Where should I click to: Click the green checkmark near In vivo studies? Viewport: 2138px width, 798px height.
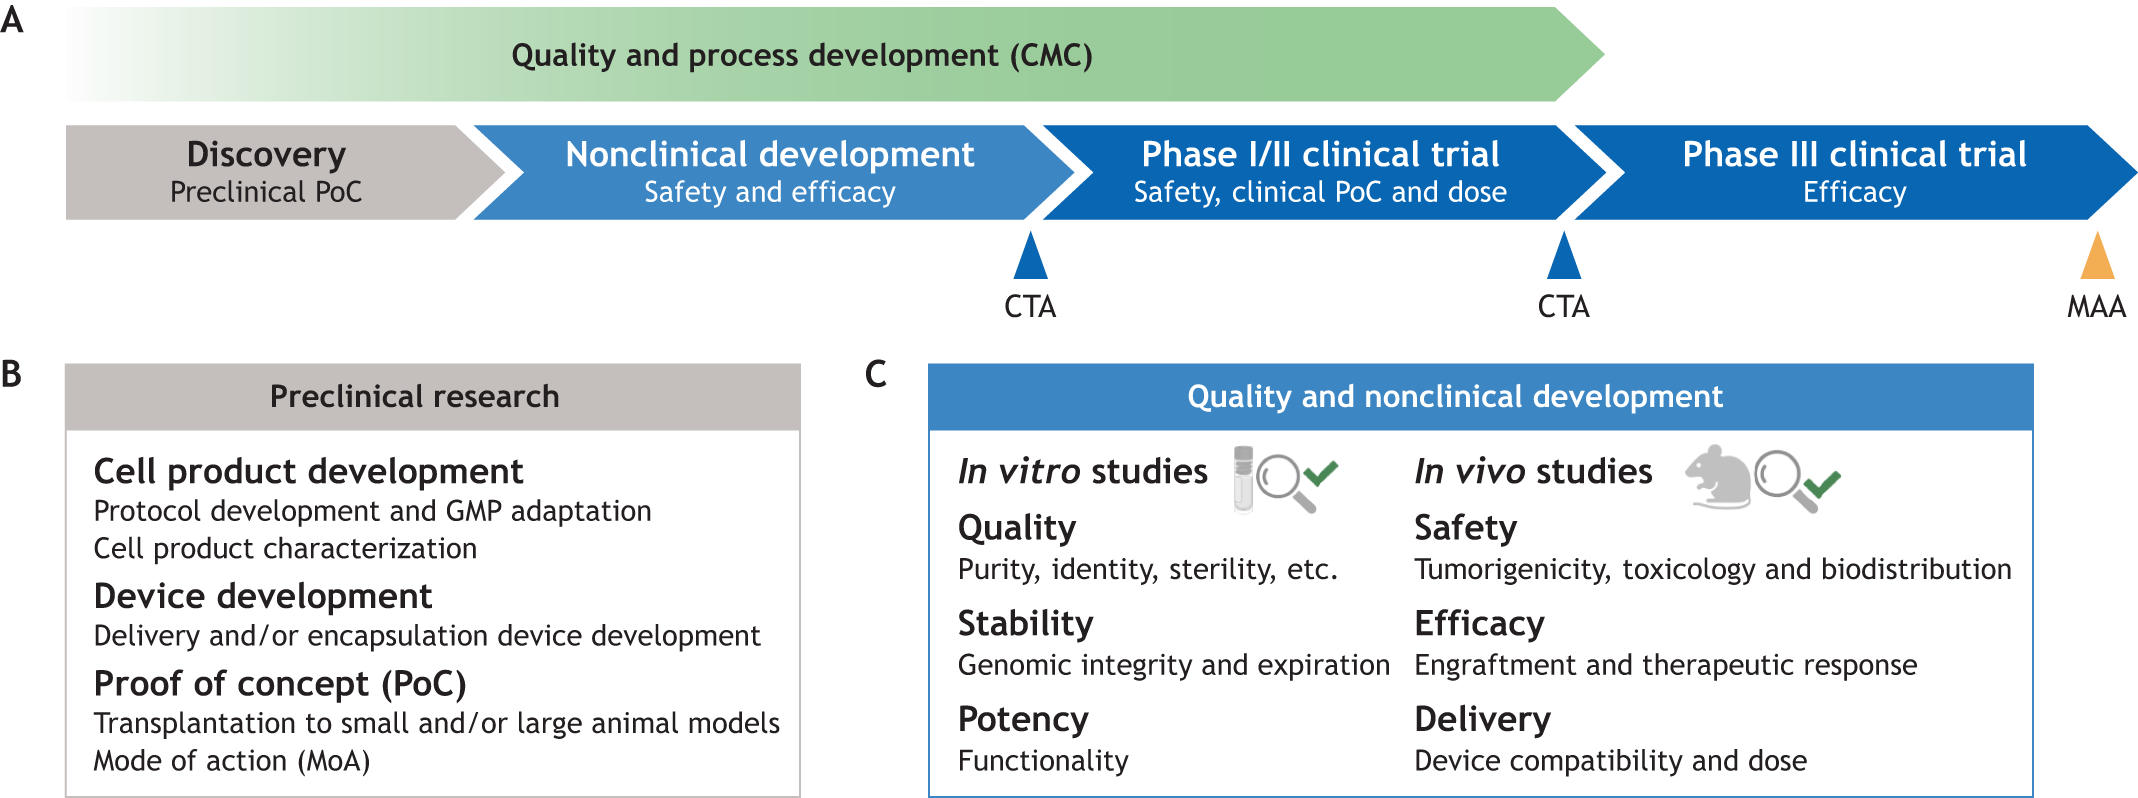pyautogui.click(x=1822, y=484)
